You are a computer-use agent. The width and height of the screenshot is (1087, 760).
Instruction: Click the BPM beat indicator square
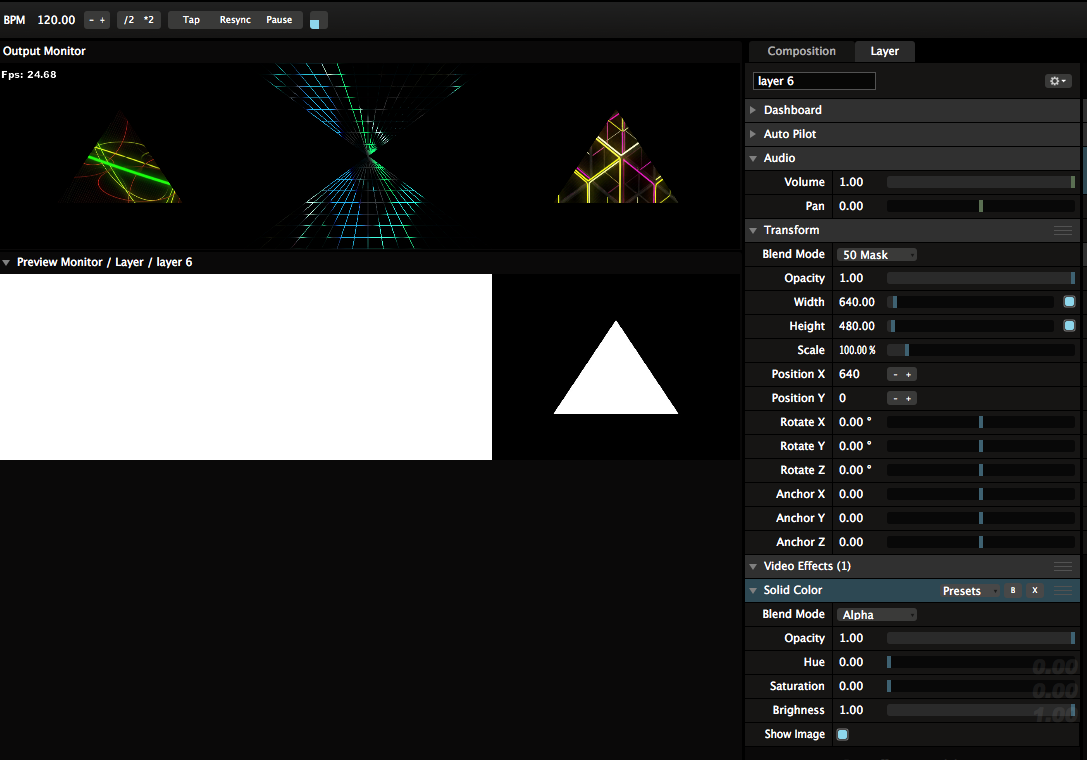click(315, 22)
